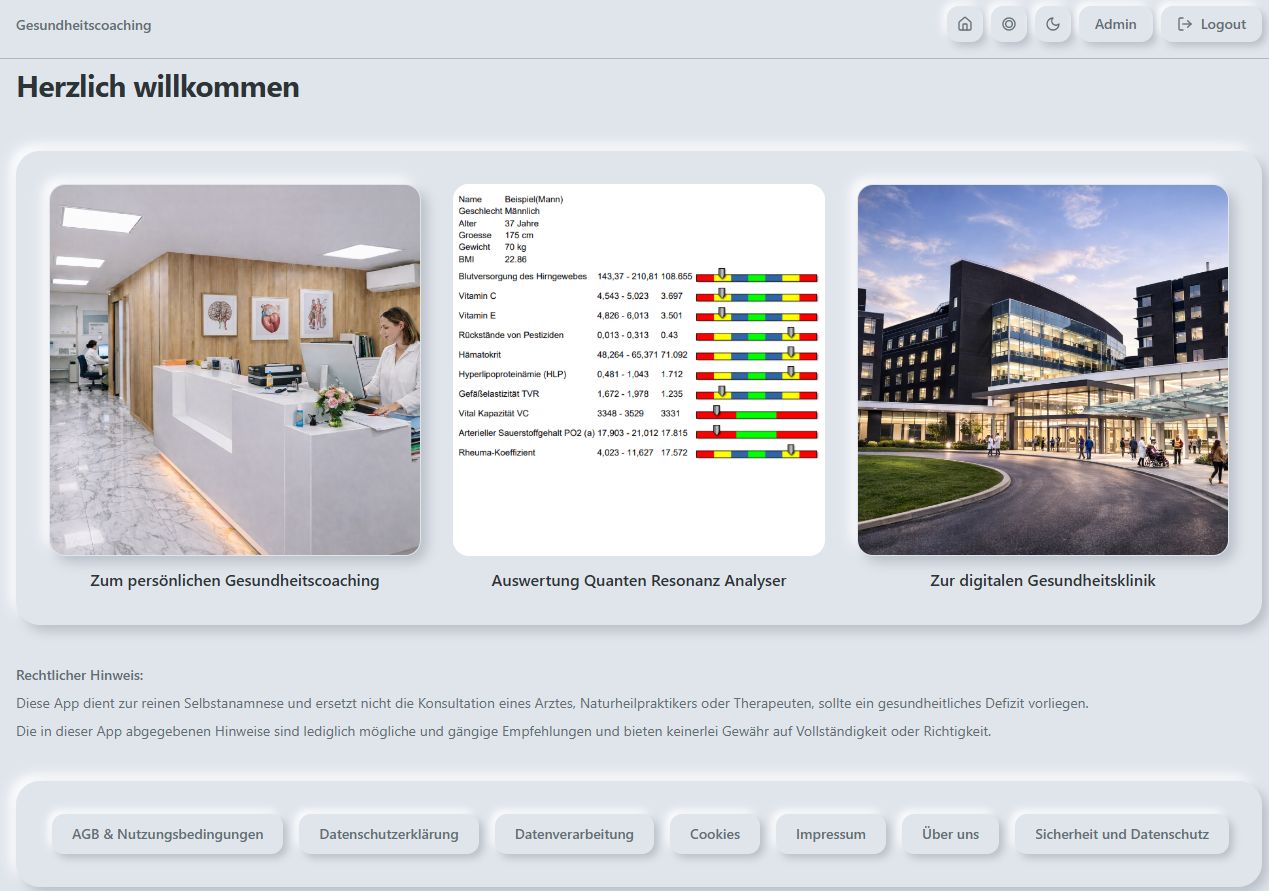The image size is (1269, 891).
Task: Click the reception desk photo card
Action: click(235, 369)
